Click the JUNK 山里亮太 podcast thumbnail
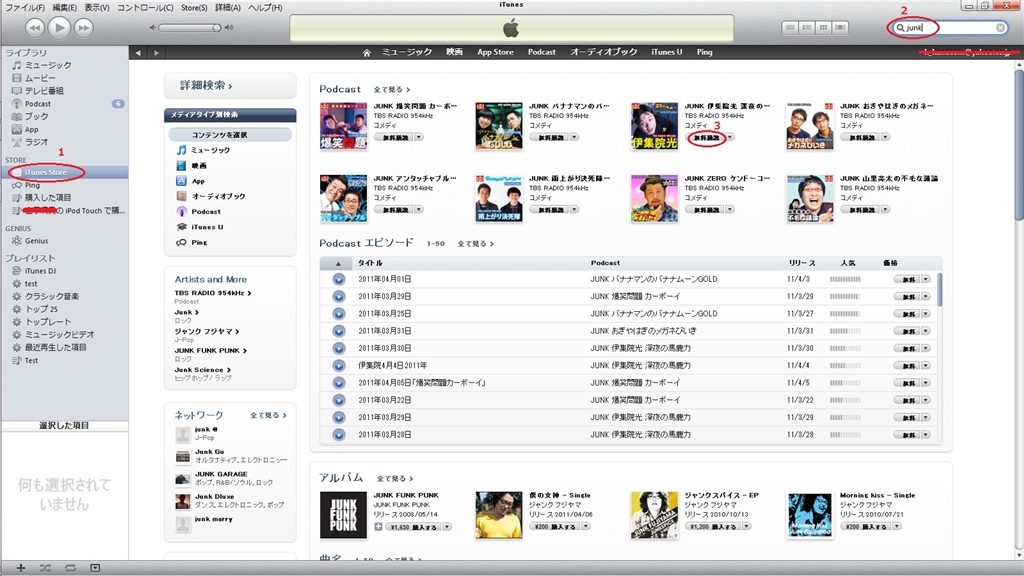 pyautogui.click(x=810, y=199)
